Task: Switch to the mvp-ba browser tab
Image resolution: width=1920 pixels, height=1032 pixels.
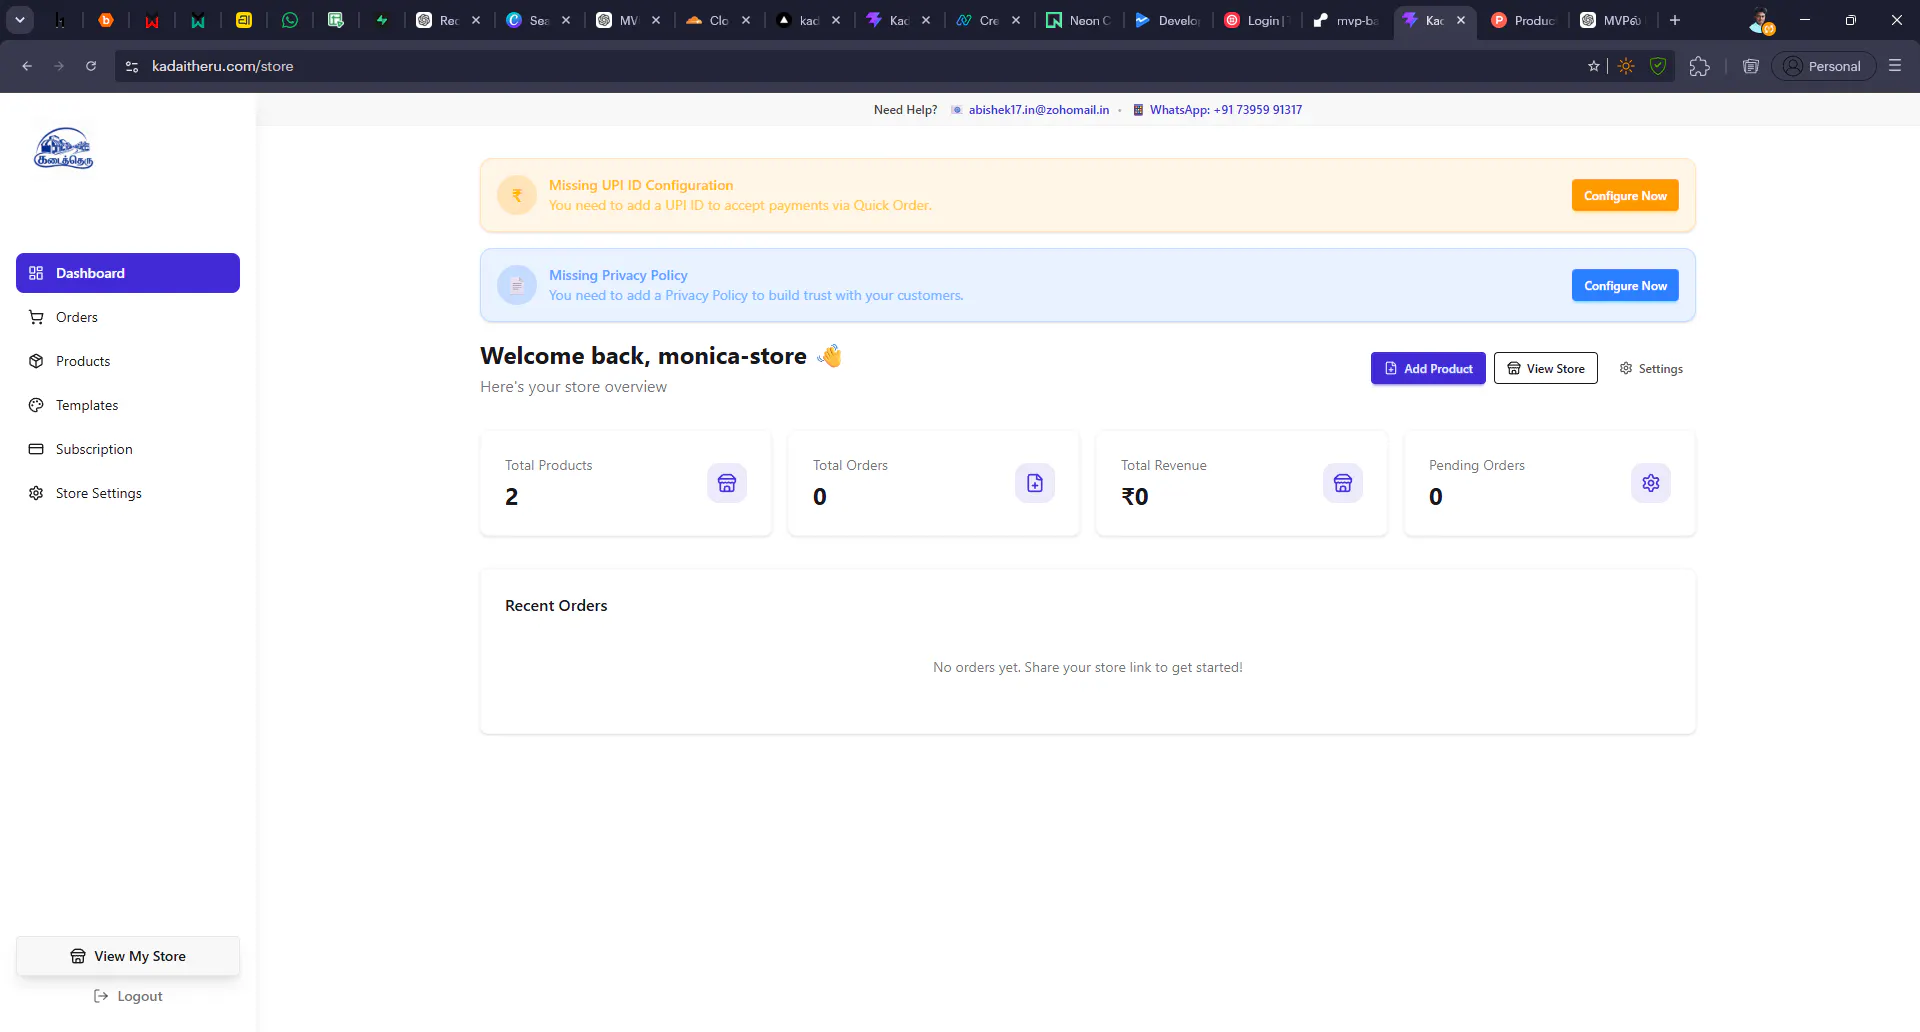Action: [x=1348, y=20]
